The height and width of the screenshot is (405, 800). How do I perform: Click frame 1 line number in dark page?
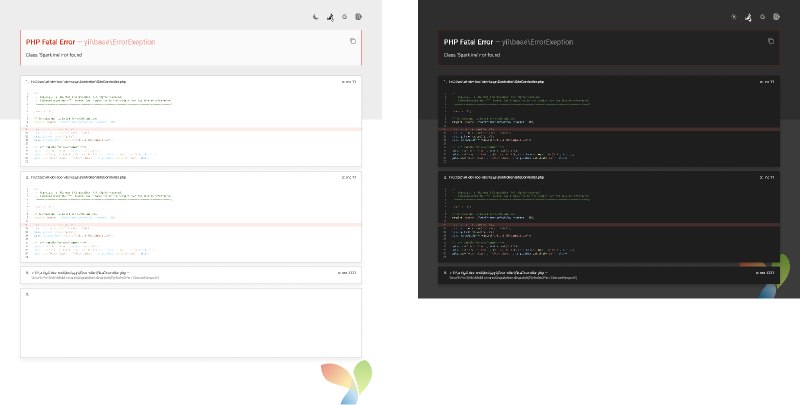(x=767, y=82)
